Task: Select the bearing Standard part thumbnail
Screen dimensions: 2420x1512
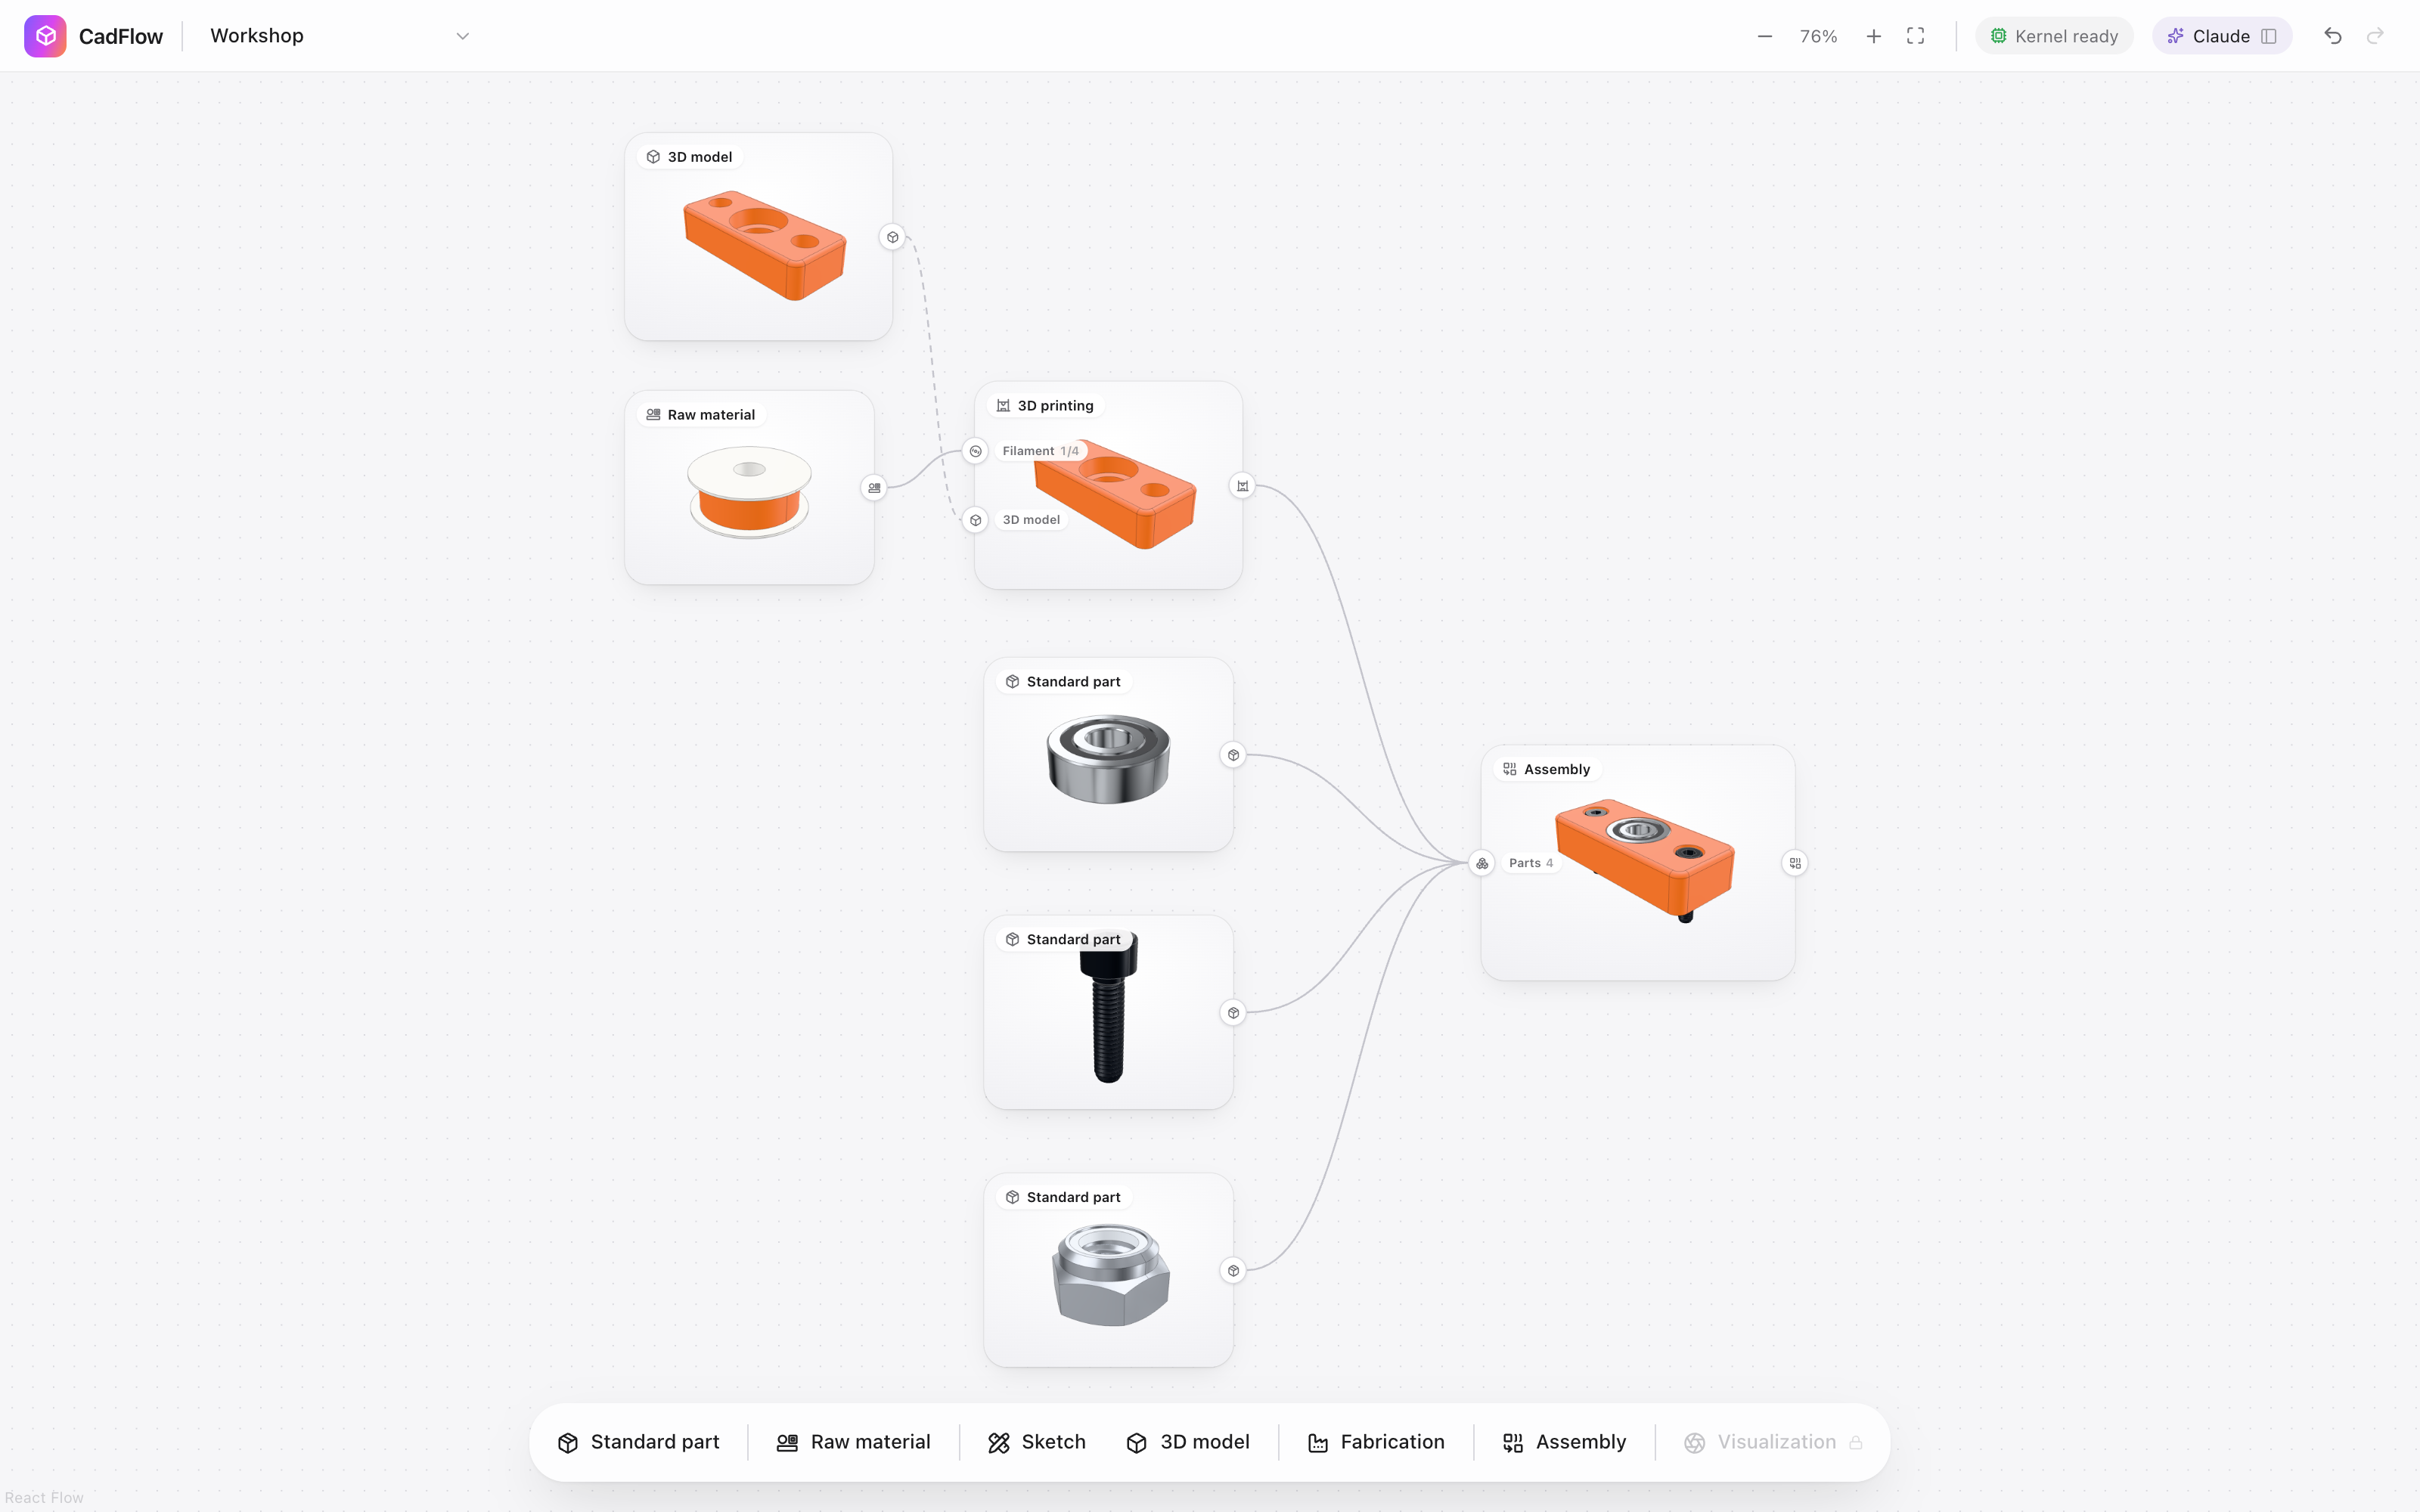Action: point(1108,759)
